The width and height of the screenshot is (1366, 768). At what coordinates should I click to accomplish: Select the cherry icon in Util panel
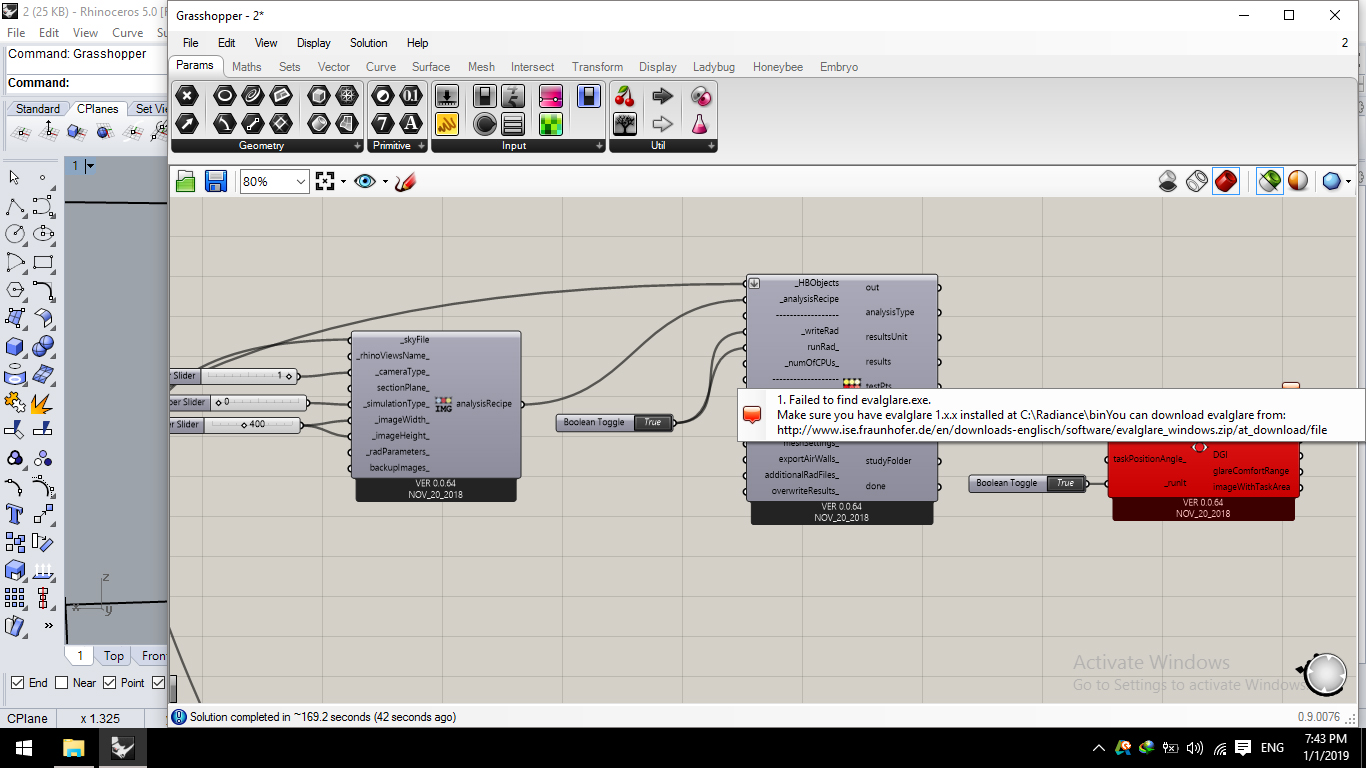pyautogui.click(x=625, y=96)
